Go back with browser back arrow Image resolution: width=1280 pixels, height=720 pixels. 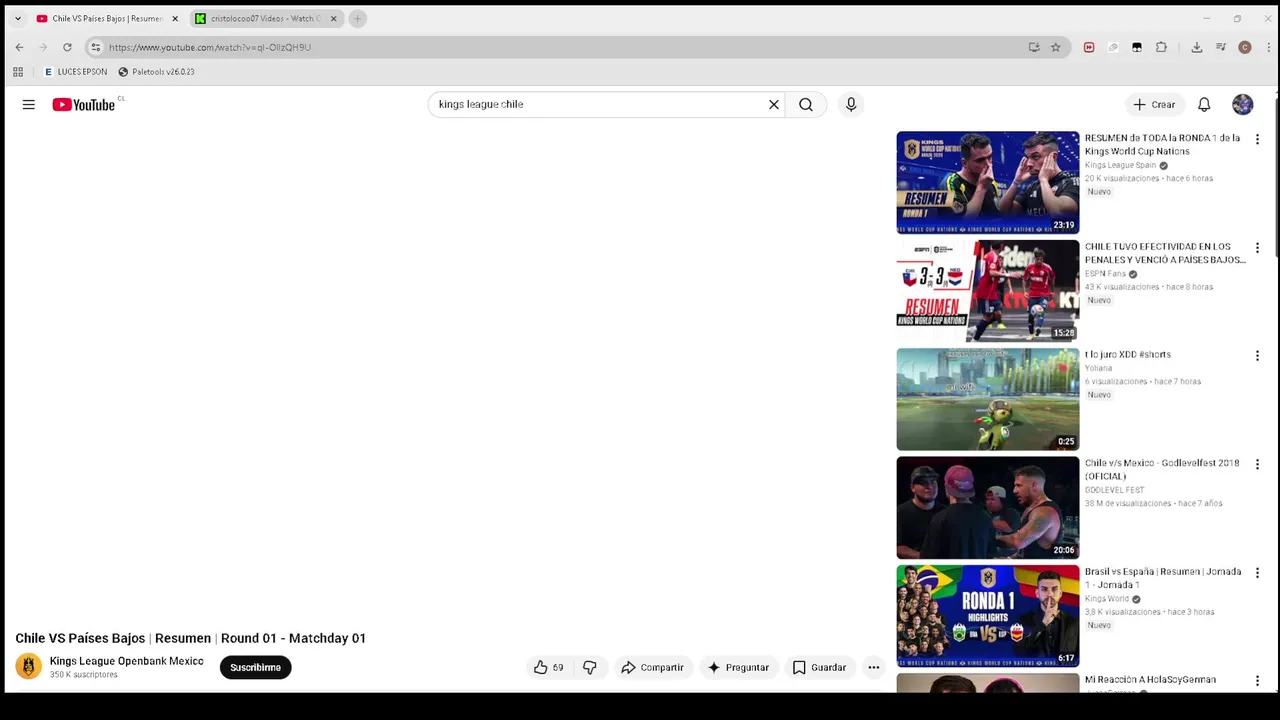[19, 47]
